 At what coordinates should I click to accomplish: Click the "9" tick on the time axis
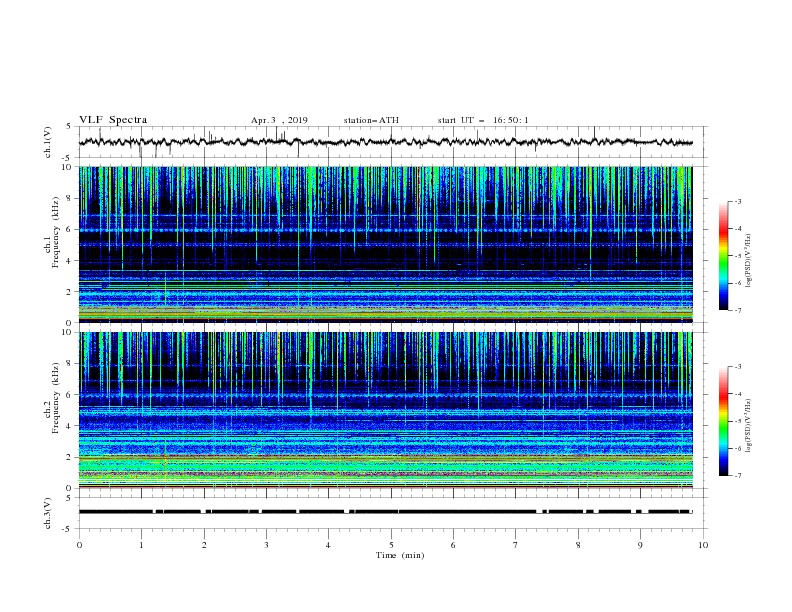point(640,545)
